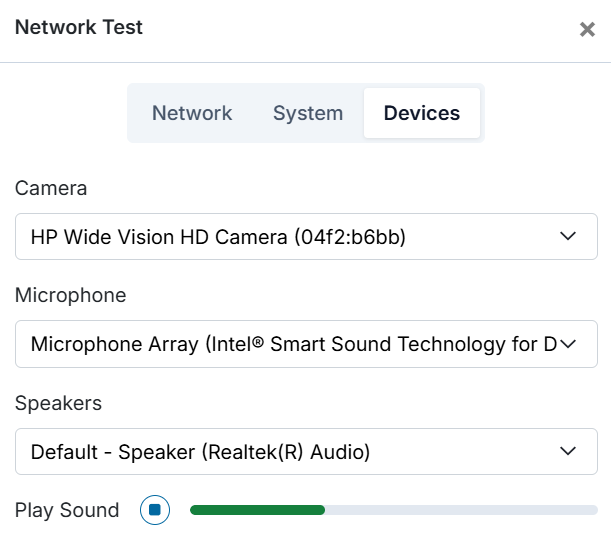Select the Devices tab
Image resolution: width=611 pixels, height=538 pixels.
tap(422, 113)
